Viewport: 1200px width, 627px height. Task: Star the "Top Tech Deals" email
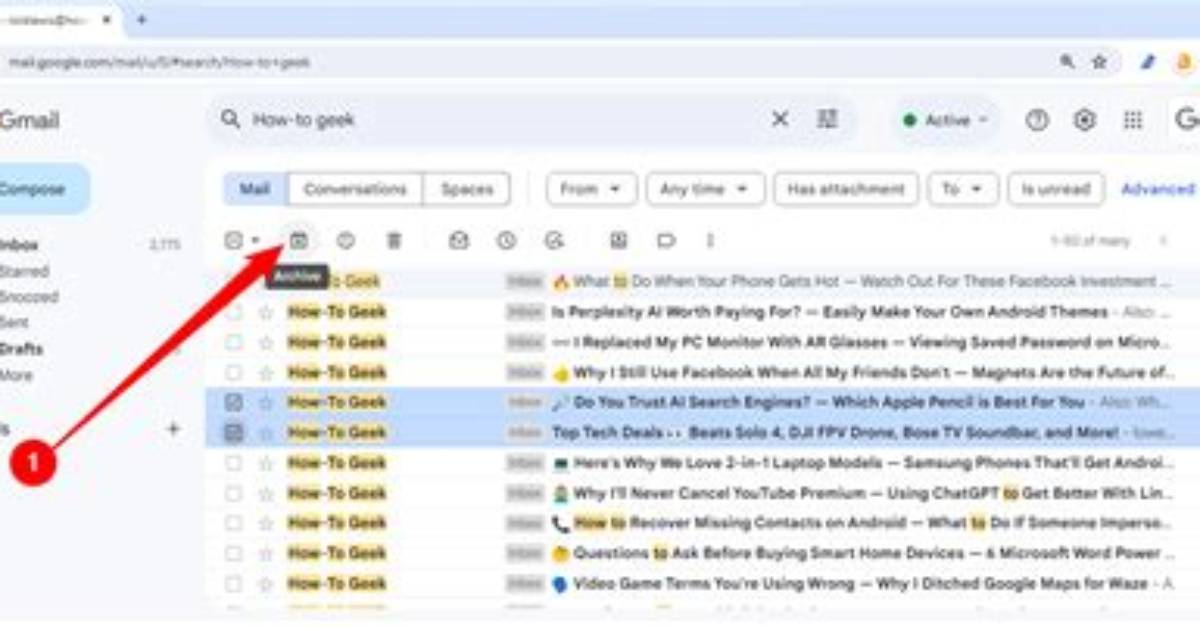tap(266, 432)
